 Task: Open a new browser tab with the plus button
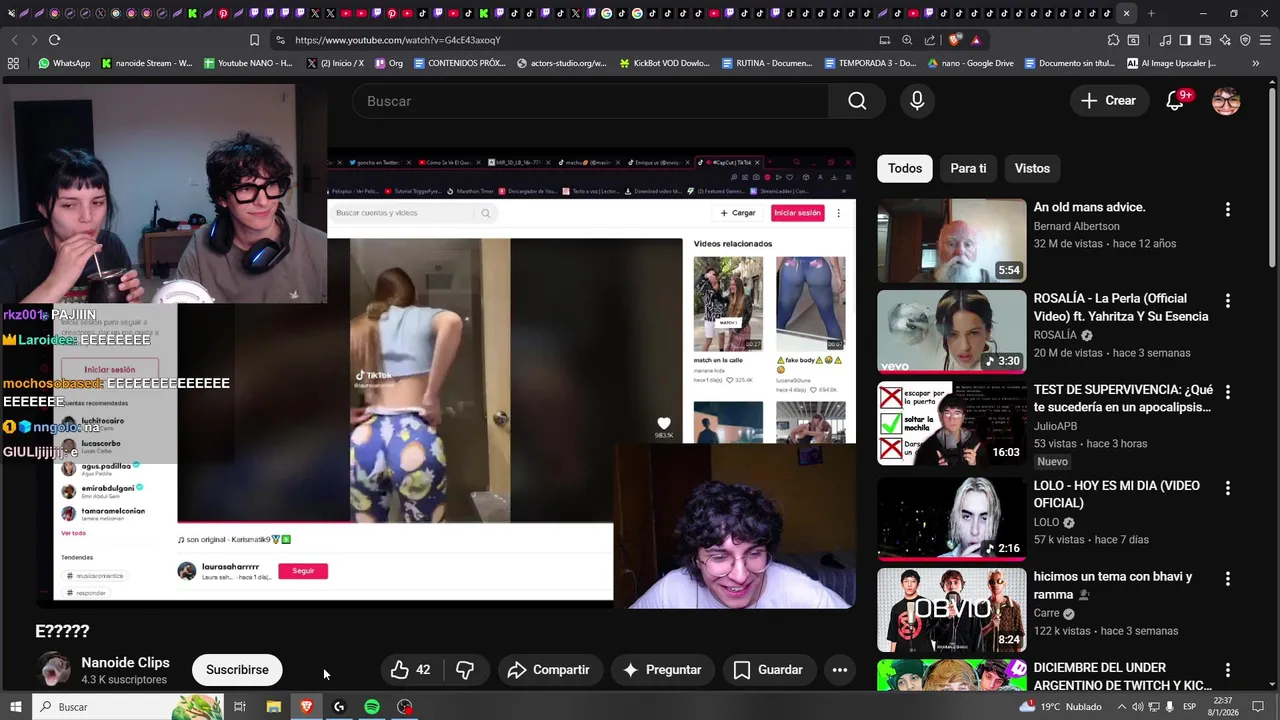point(1151,13)
